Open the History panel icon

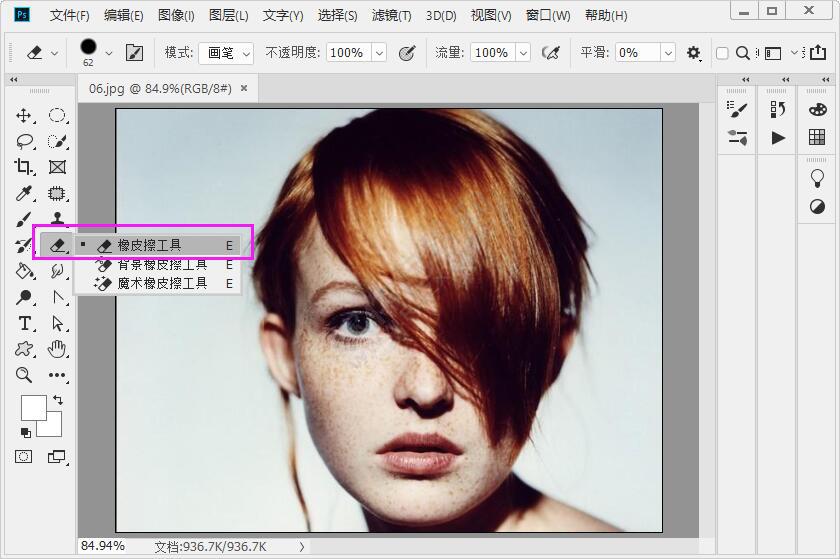point(778,109)
